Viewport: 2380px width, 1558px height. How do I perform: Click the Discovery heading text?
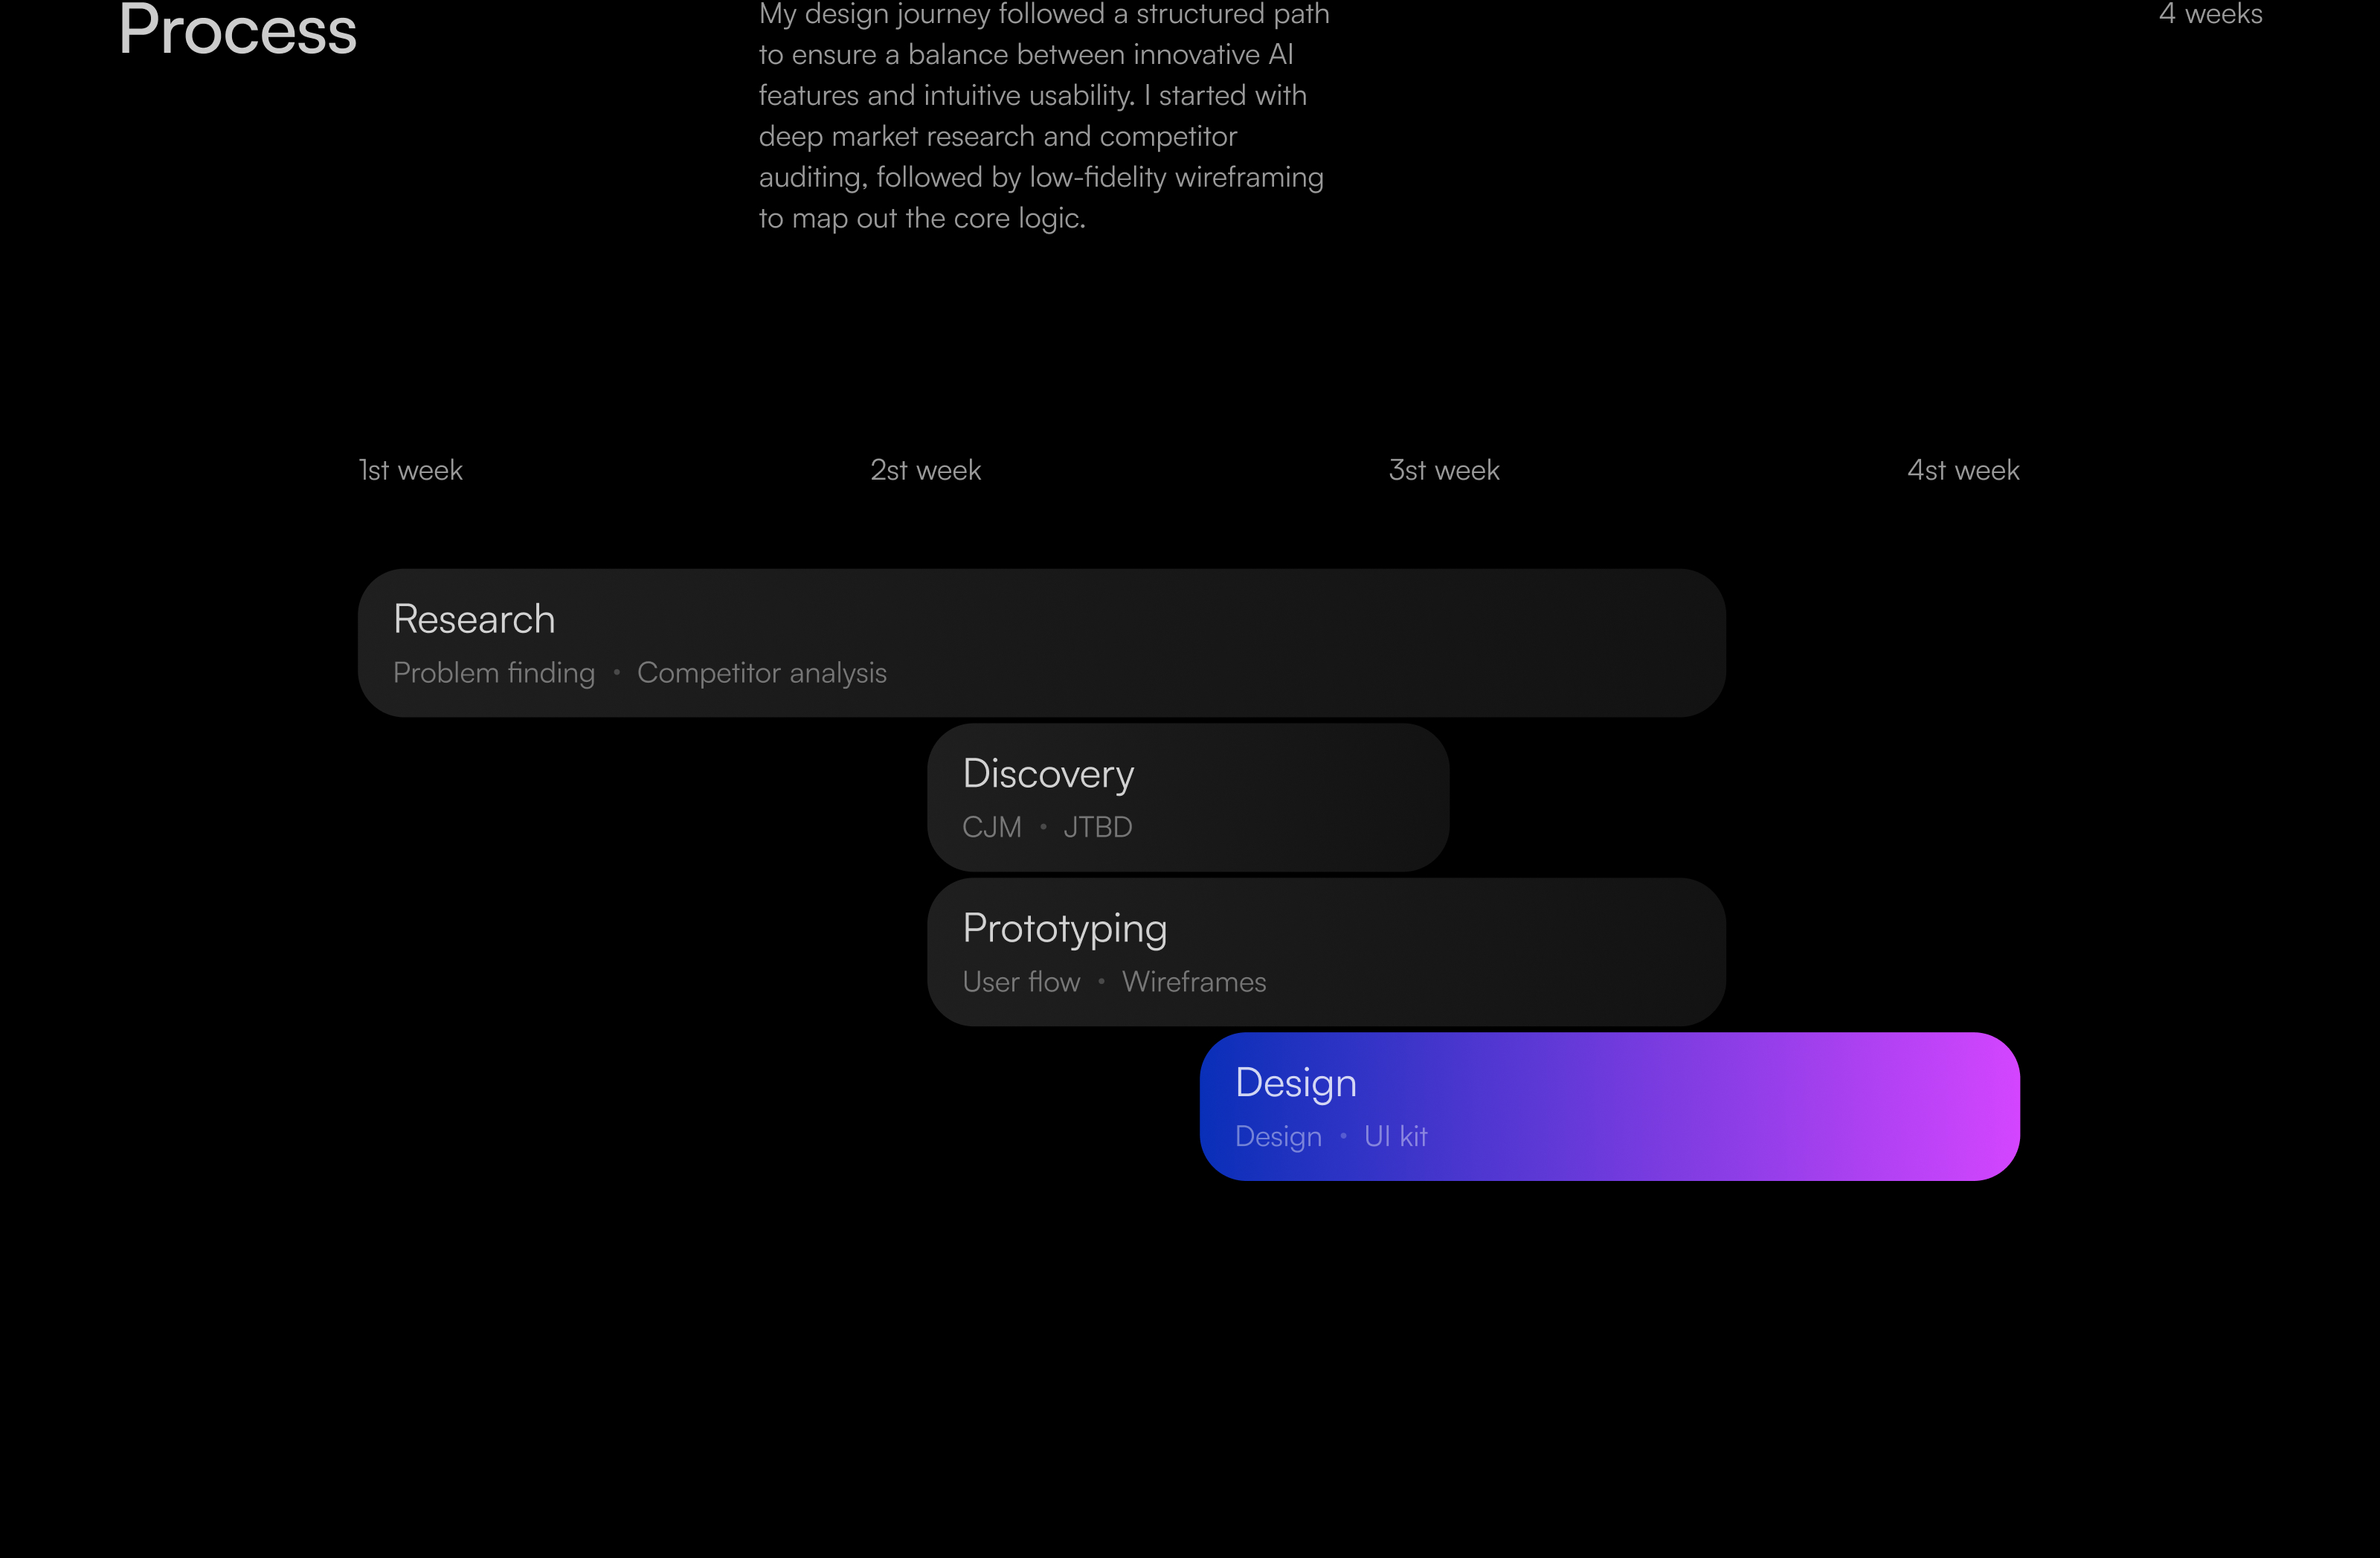click(x=1047, y=773)
